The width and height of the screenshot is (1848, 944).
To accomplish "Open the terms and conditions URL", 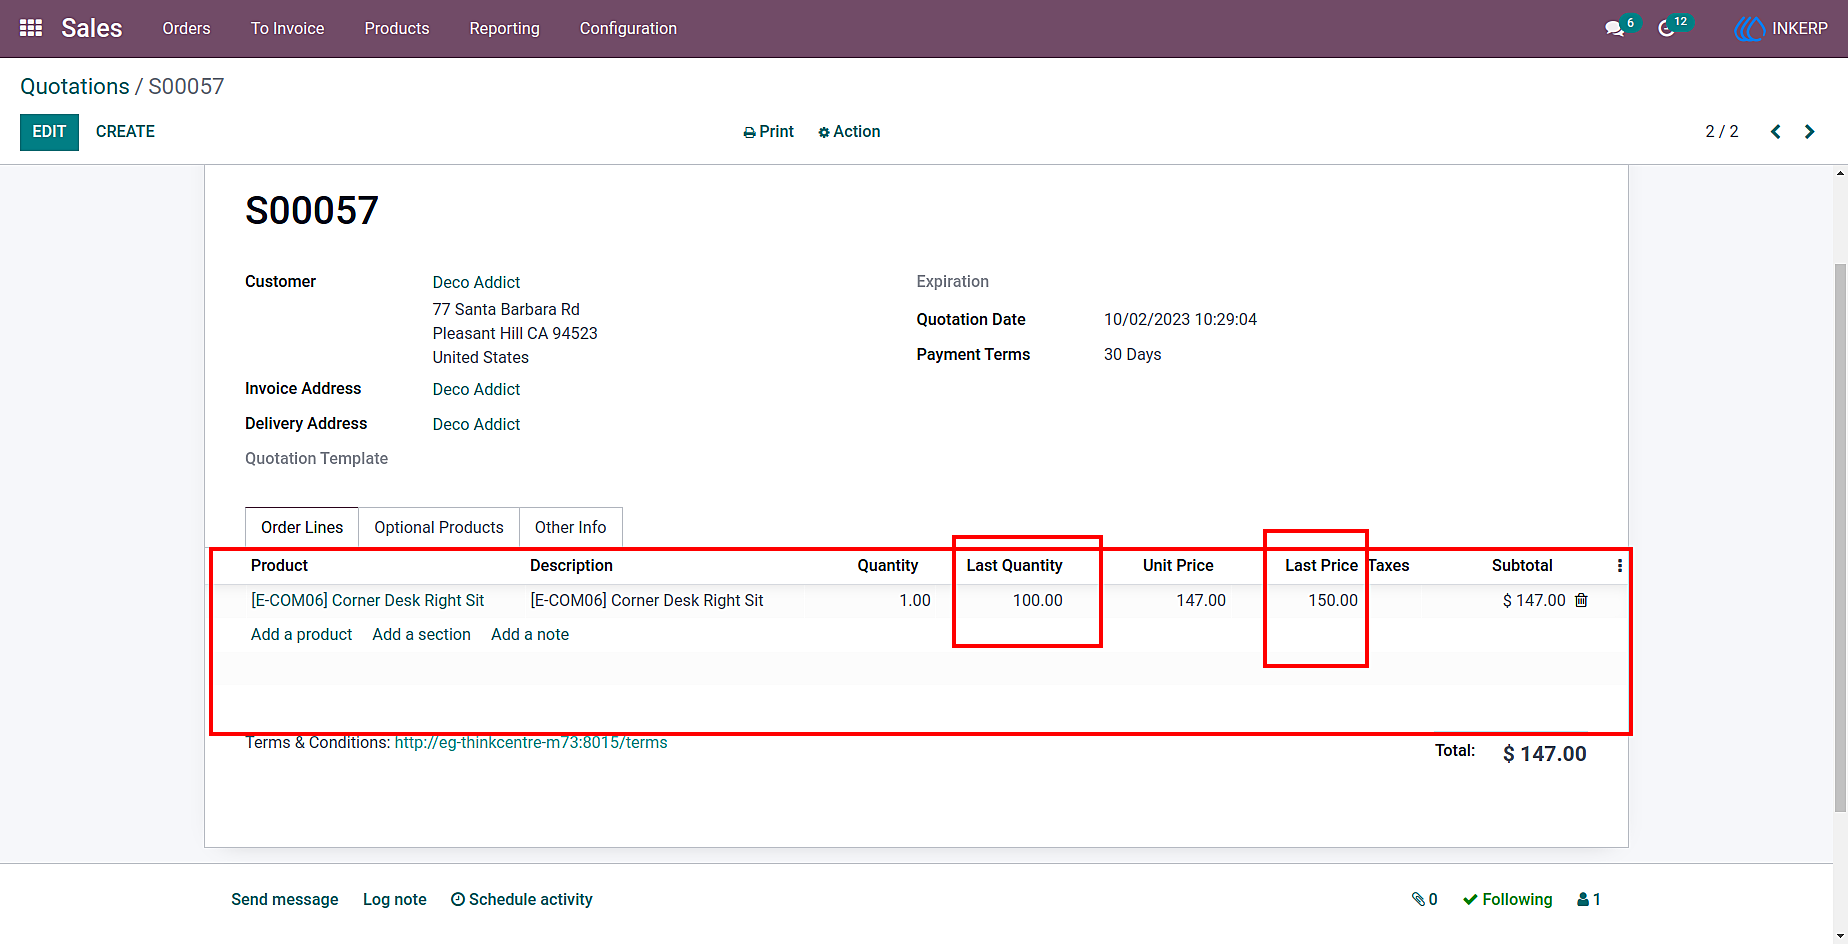I will coord(531,742).
